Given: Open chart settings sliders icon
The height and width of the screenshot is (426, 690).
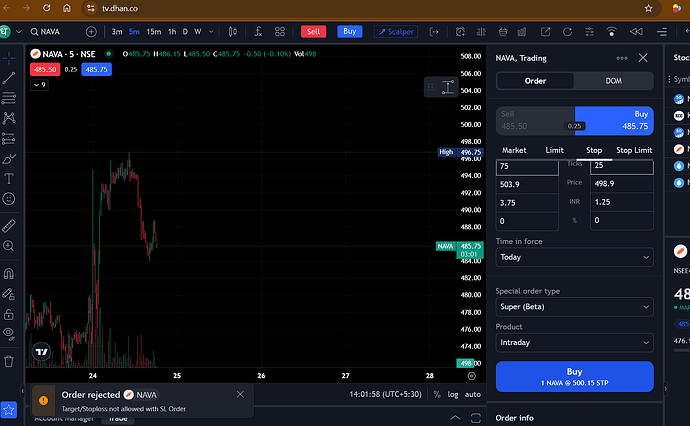Looking at the screenshot, I should click(x=589, y=32).
